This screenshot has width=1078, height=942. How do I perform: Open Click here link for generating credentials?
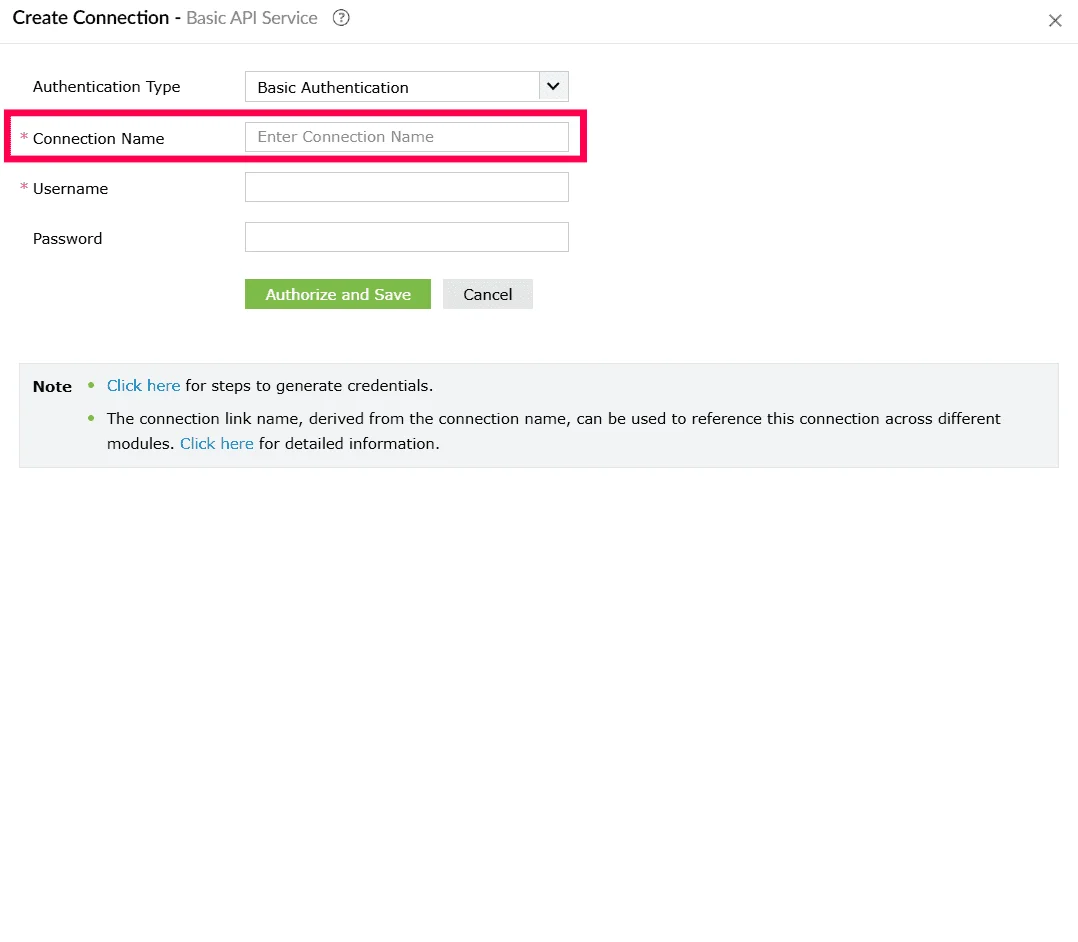point(143,386)
